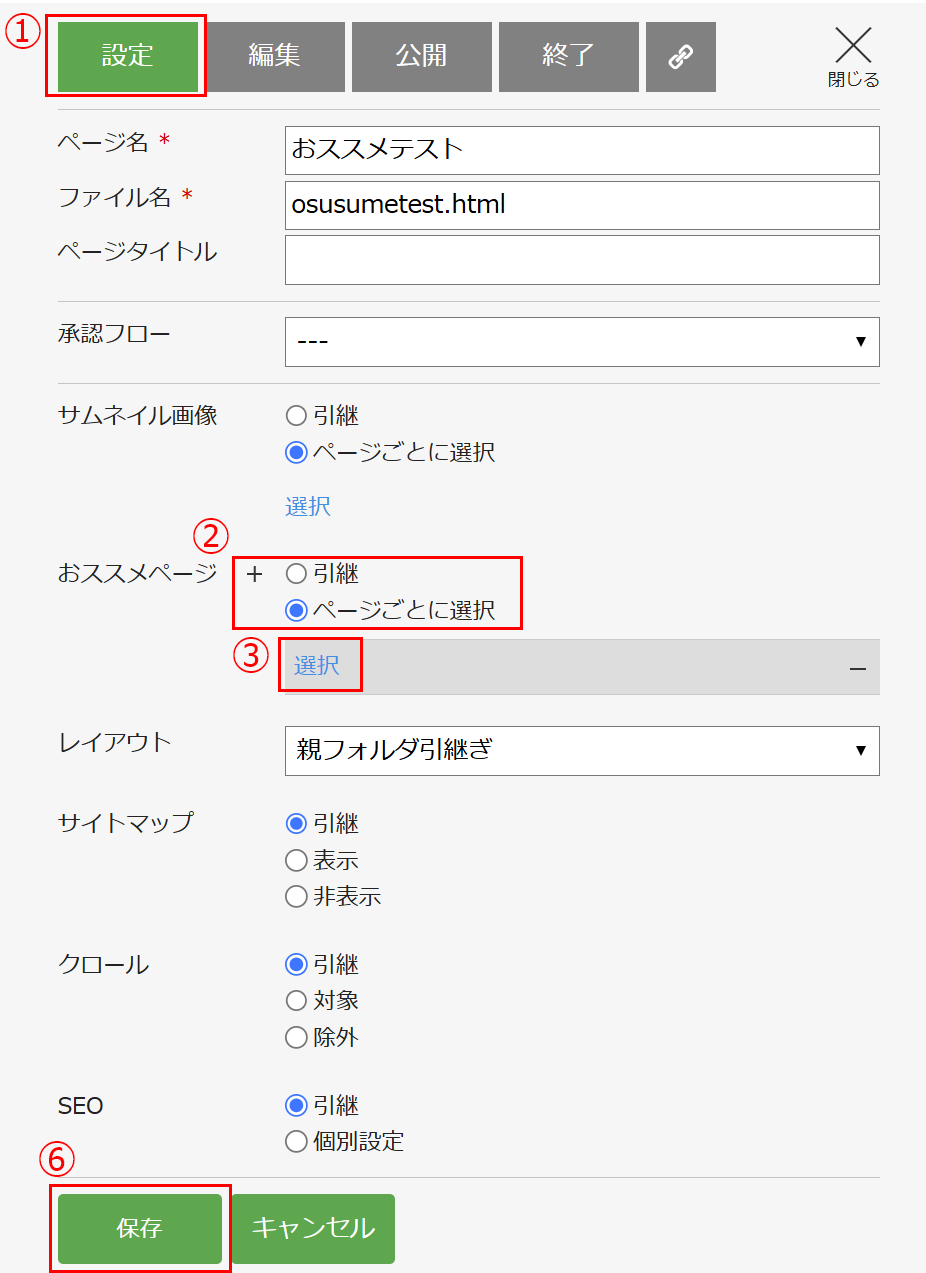Collapse the selection row with minus icon
The width and height of the screenshot is (926, 1273).
point(857,667)
